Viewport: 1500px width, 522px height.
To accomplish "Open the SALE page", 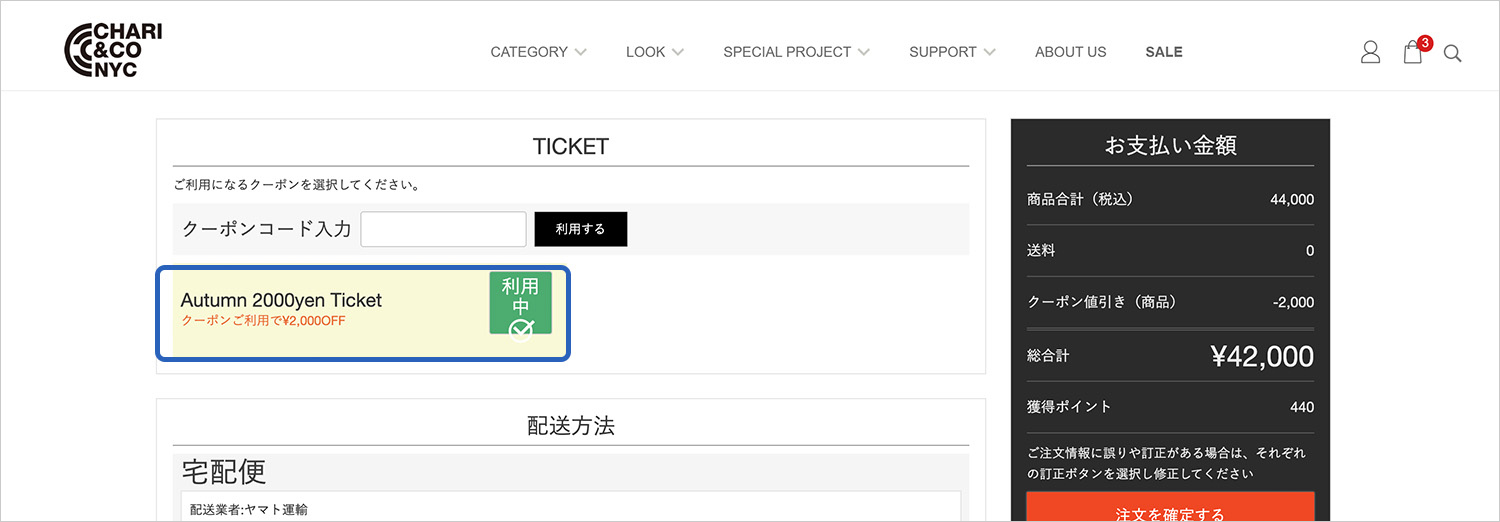I will (1164, 52).
